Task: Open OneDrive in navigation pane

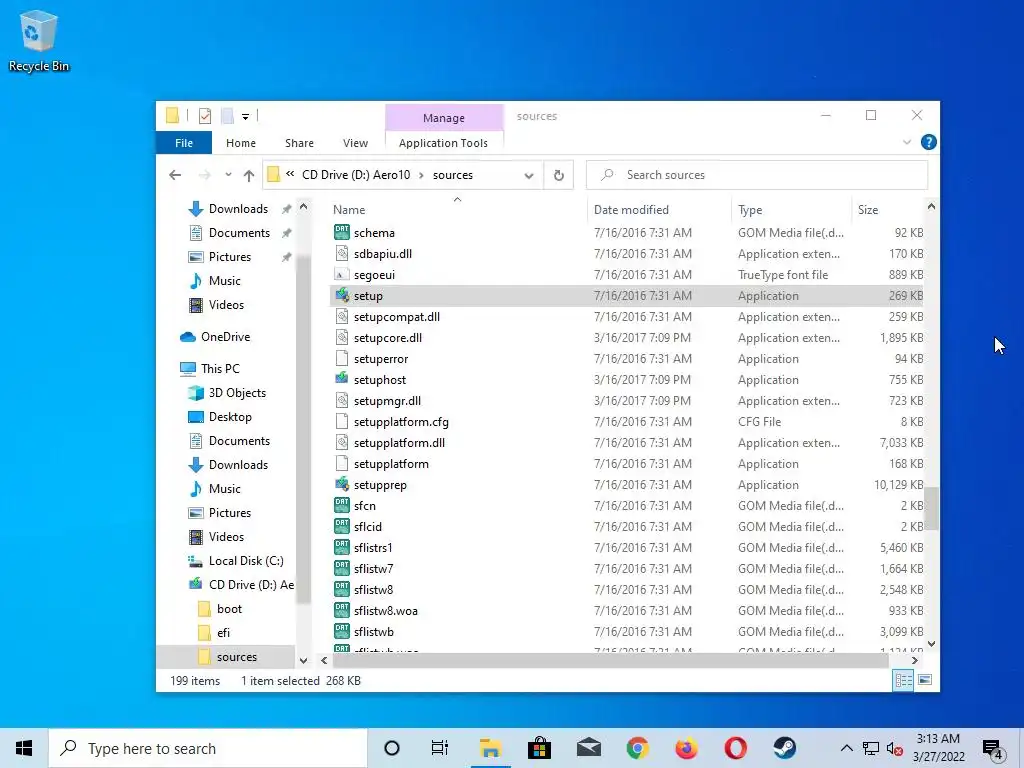Action: coord(225,337)
